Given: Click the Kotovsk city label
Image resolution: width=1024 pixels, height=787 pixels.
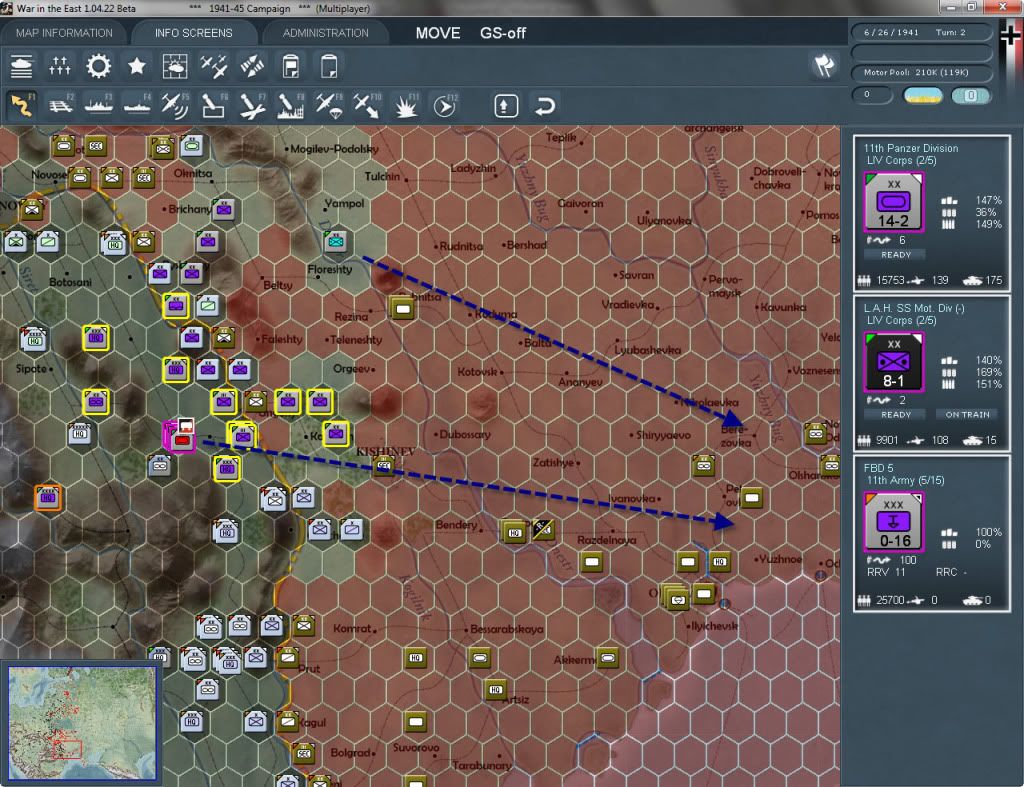Looking at the screenshot, I should (x=477, y=372).
